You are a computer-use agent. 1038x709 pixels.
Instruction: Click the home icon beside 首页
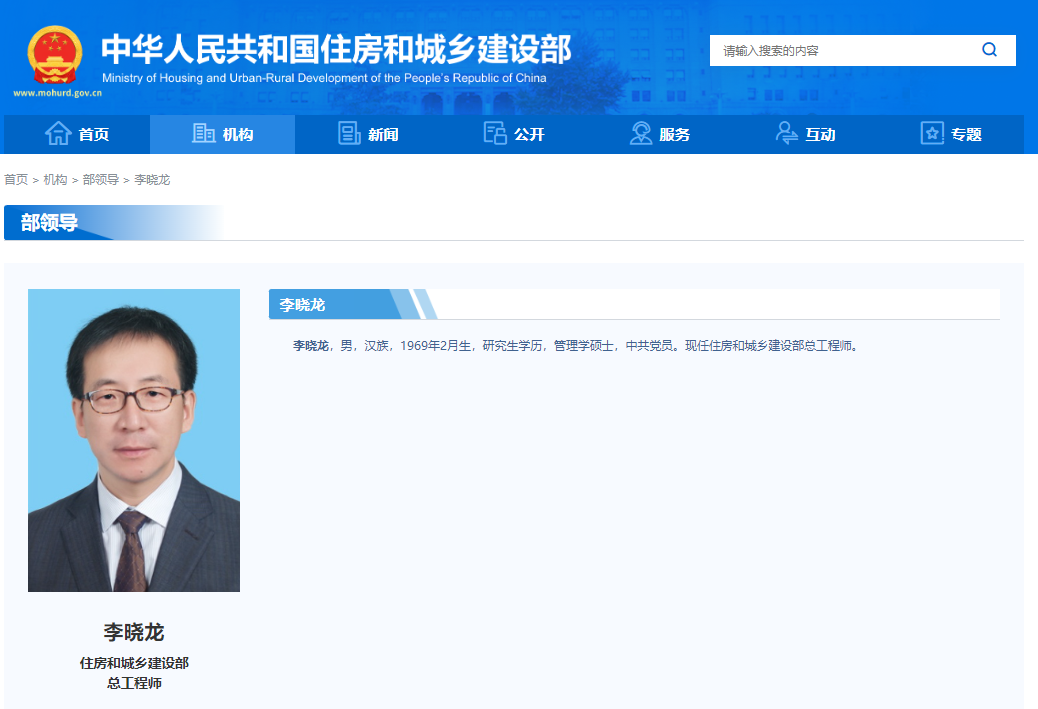pyautogui.click(x=58, y=133)
